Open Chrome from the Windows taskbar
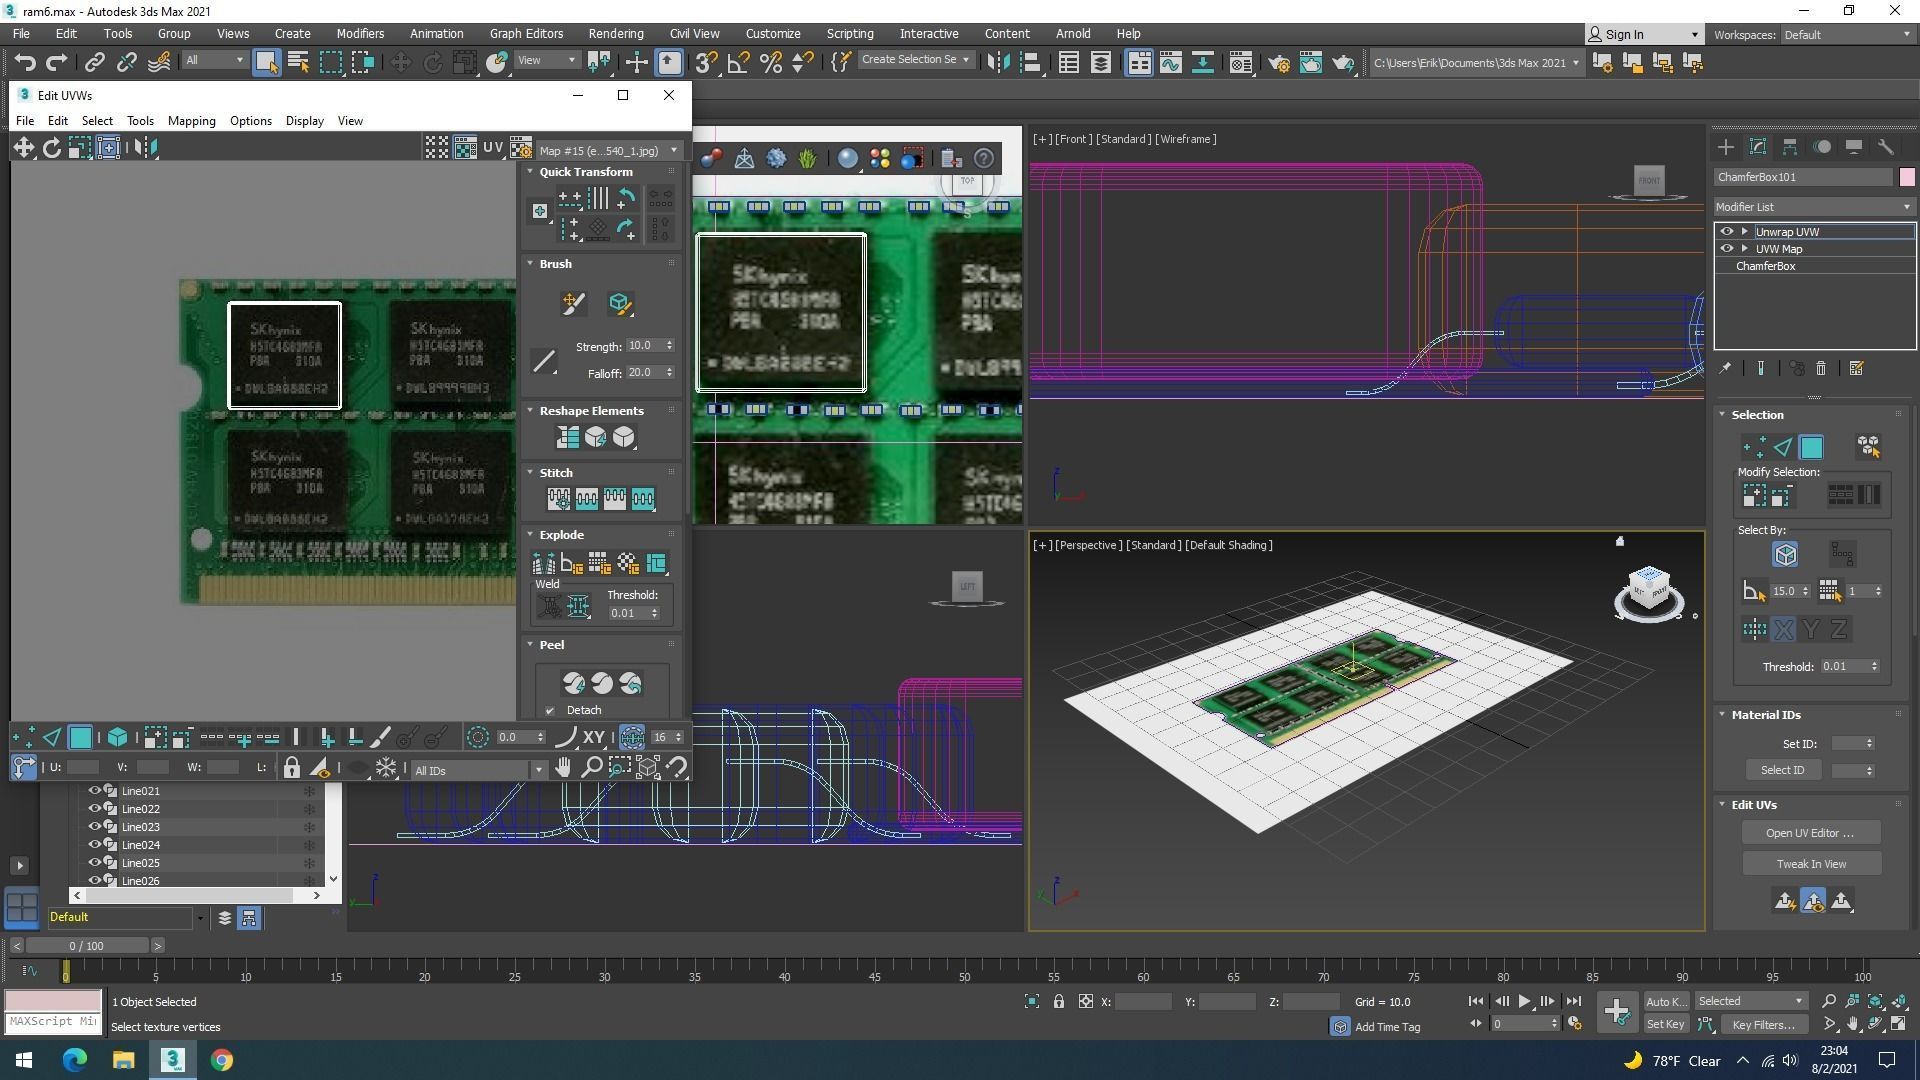Screen dimensions: 1920x1080 point(222,1060)
